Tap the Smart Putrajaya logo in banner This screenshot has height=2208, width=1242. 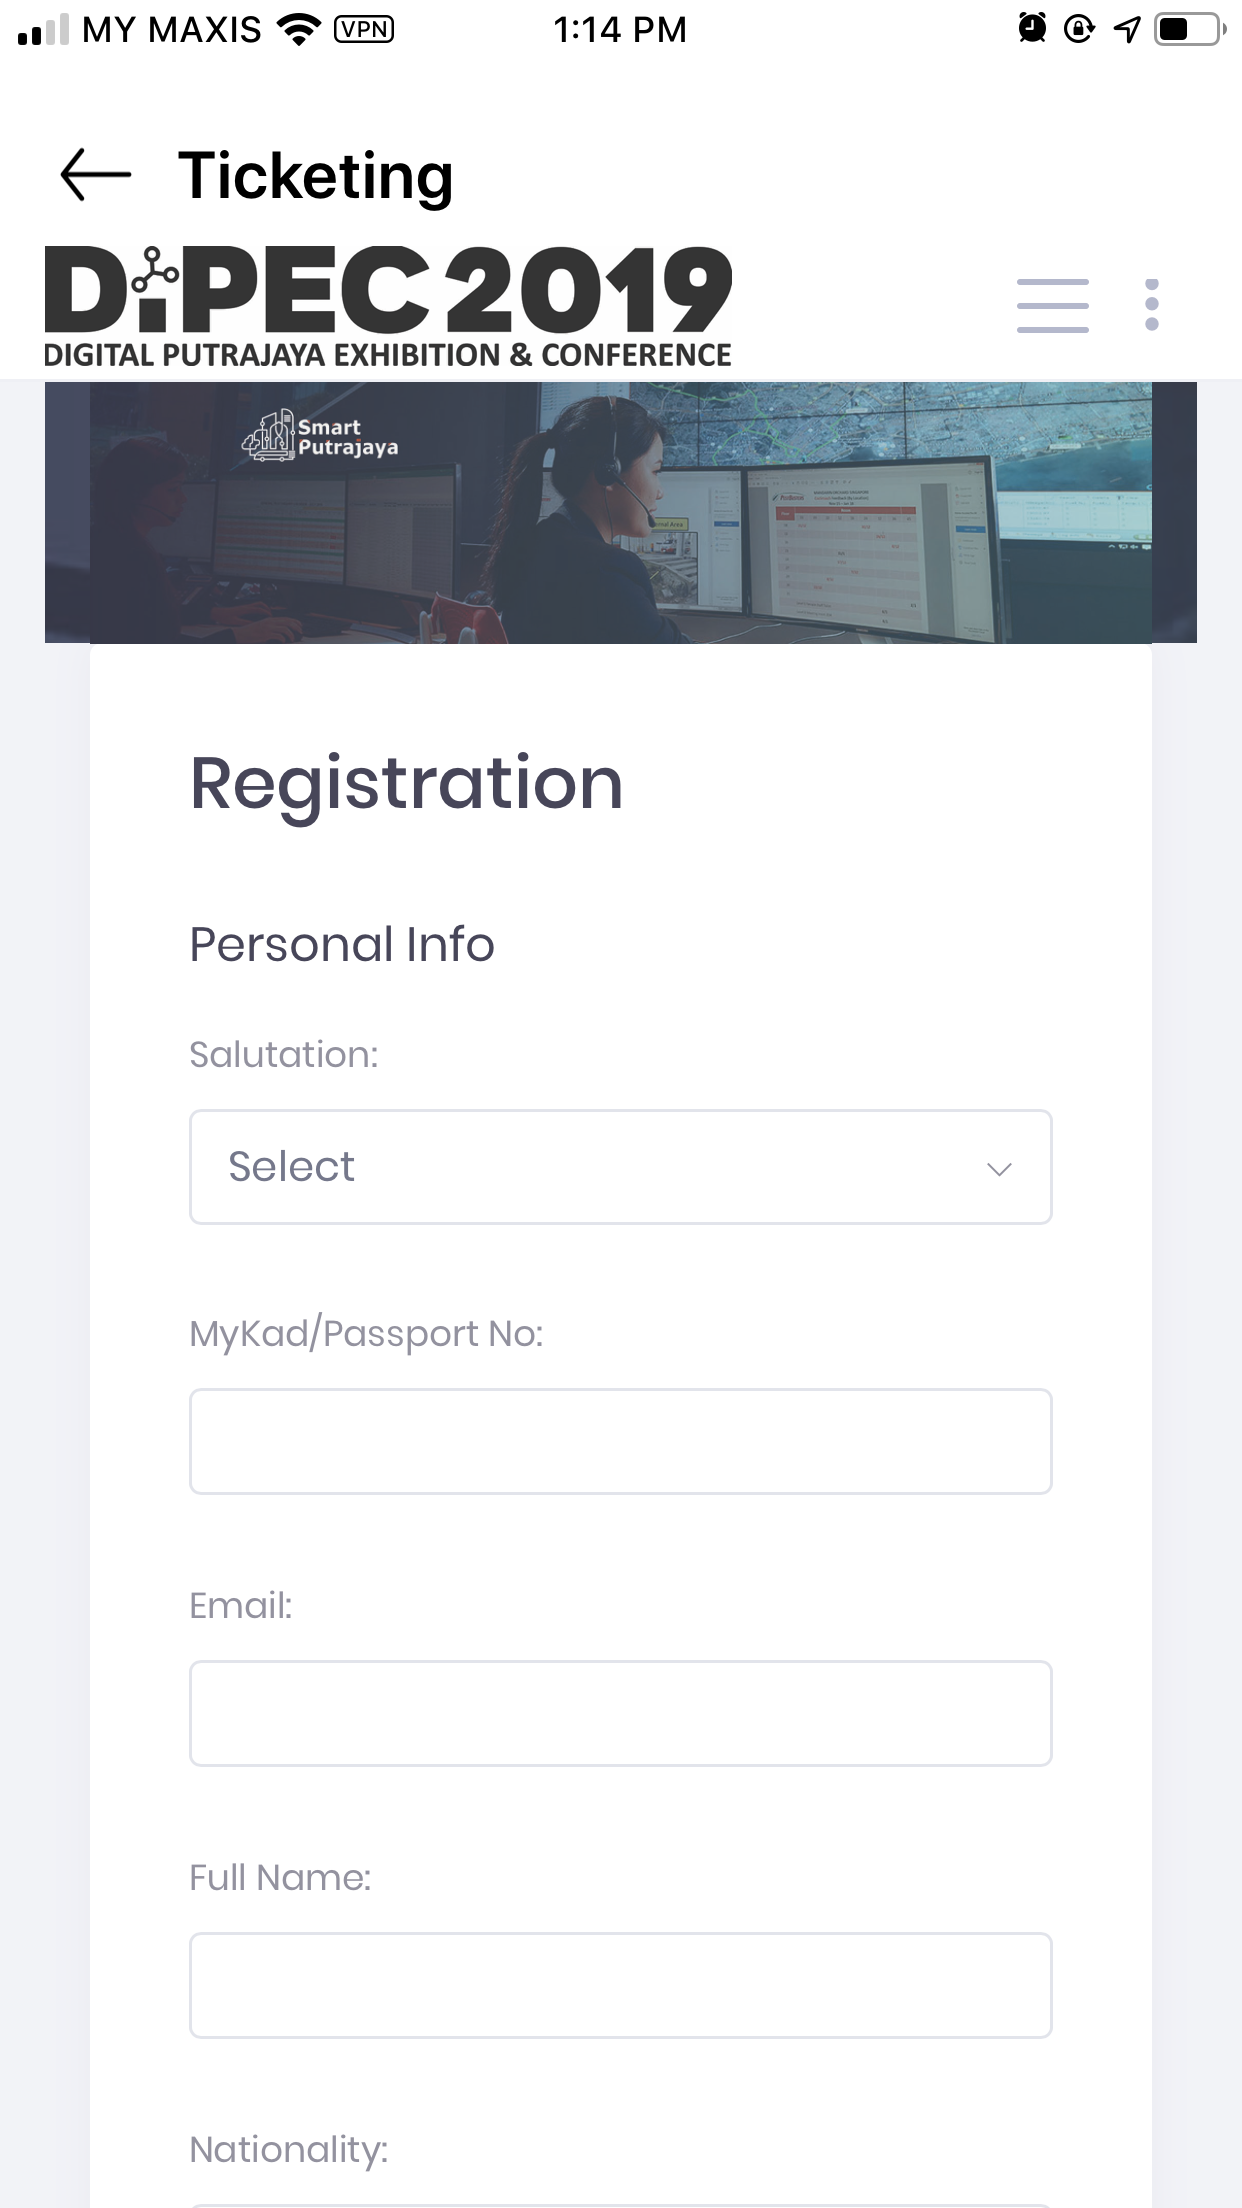[x=320, y=437]
